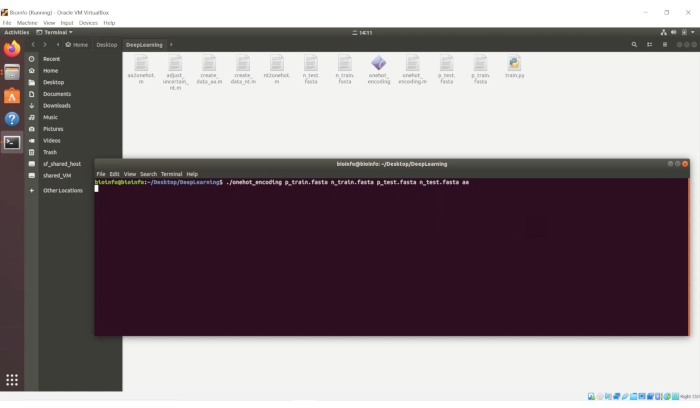Expand the system menu arrow in top bar

(692, 32)
